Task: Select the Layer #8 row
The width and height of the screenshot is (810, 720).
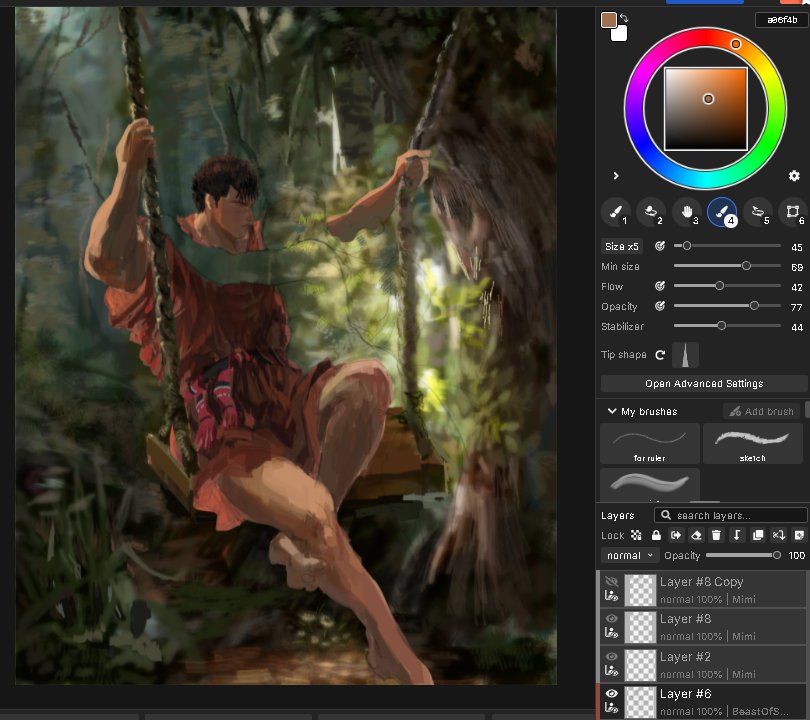Action: tap(703, 627)
